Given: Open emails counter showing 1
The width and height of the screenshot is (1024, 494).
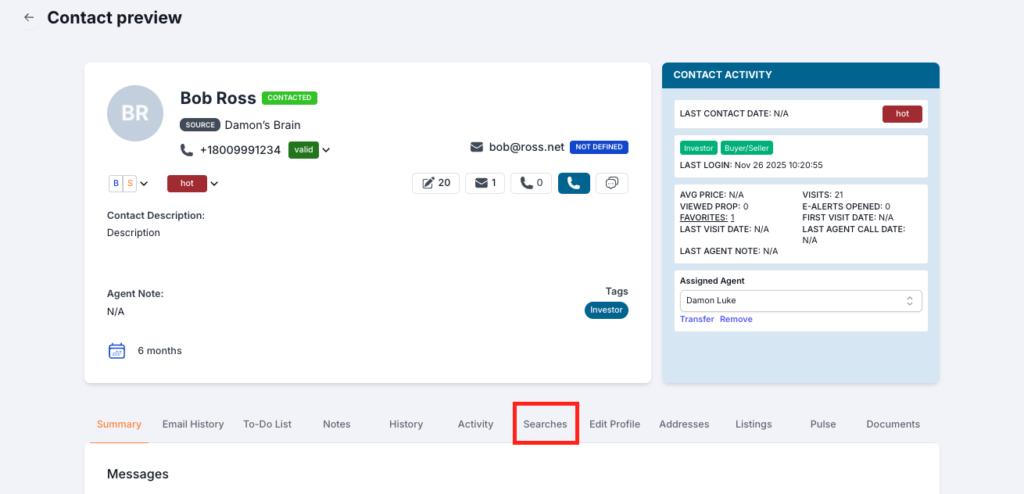Looking at the screenshot, I should coord(485,183).
